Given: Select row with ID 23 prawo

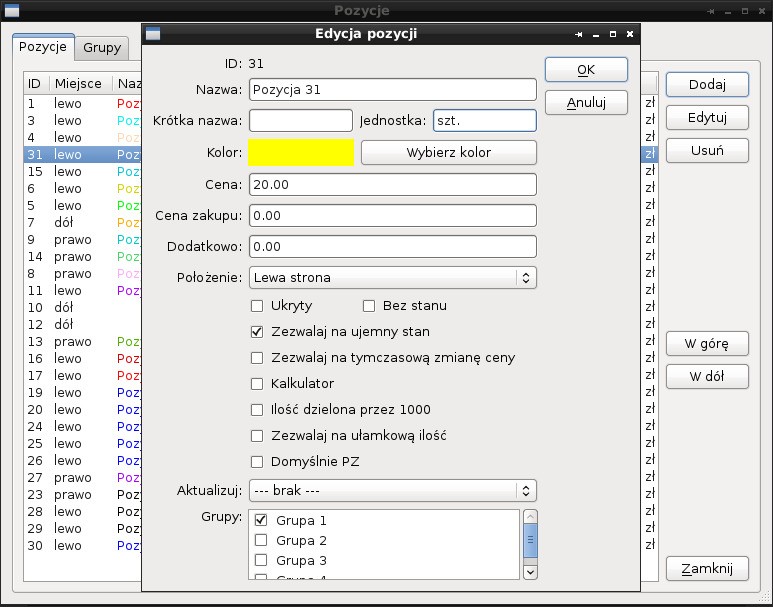Looking at the screenshot, I should [83, 495].
